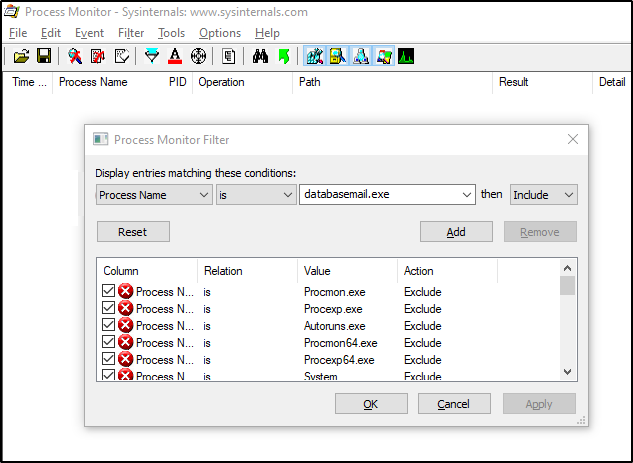Viewport: 633px width, 463px height.
Task: Click the filter list scrollbar down arrow
Action: (568, 372)
